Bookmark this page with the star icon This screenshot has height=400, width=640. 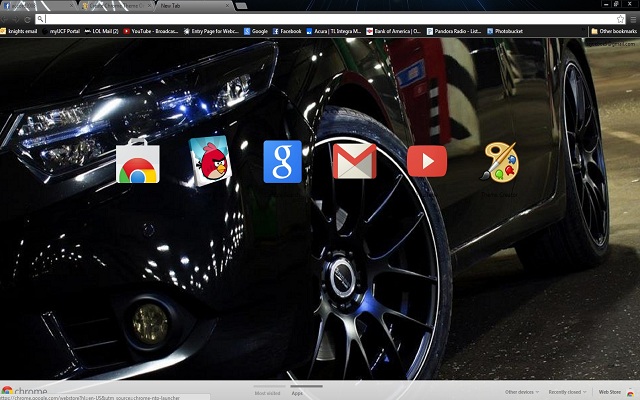click(620, 19)
